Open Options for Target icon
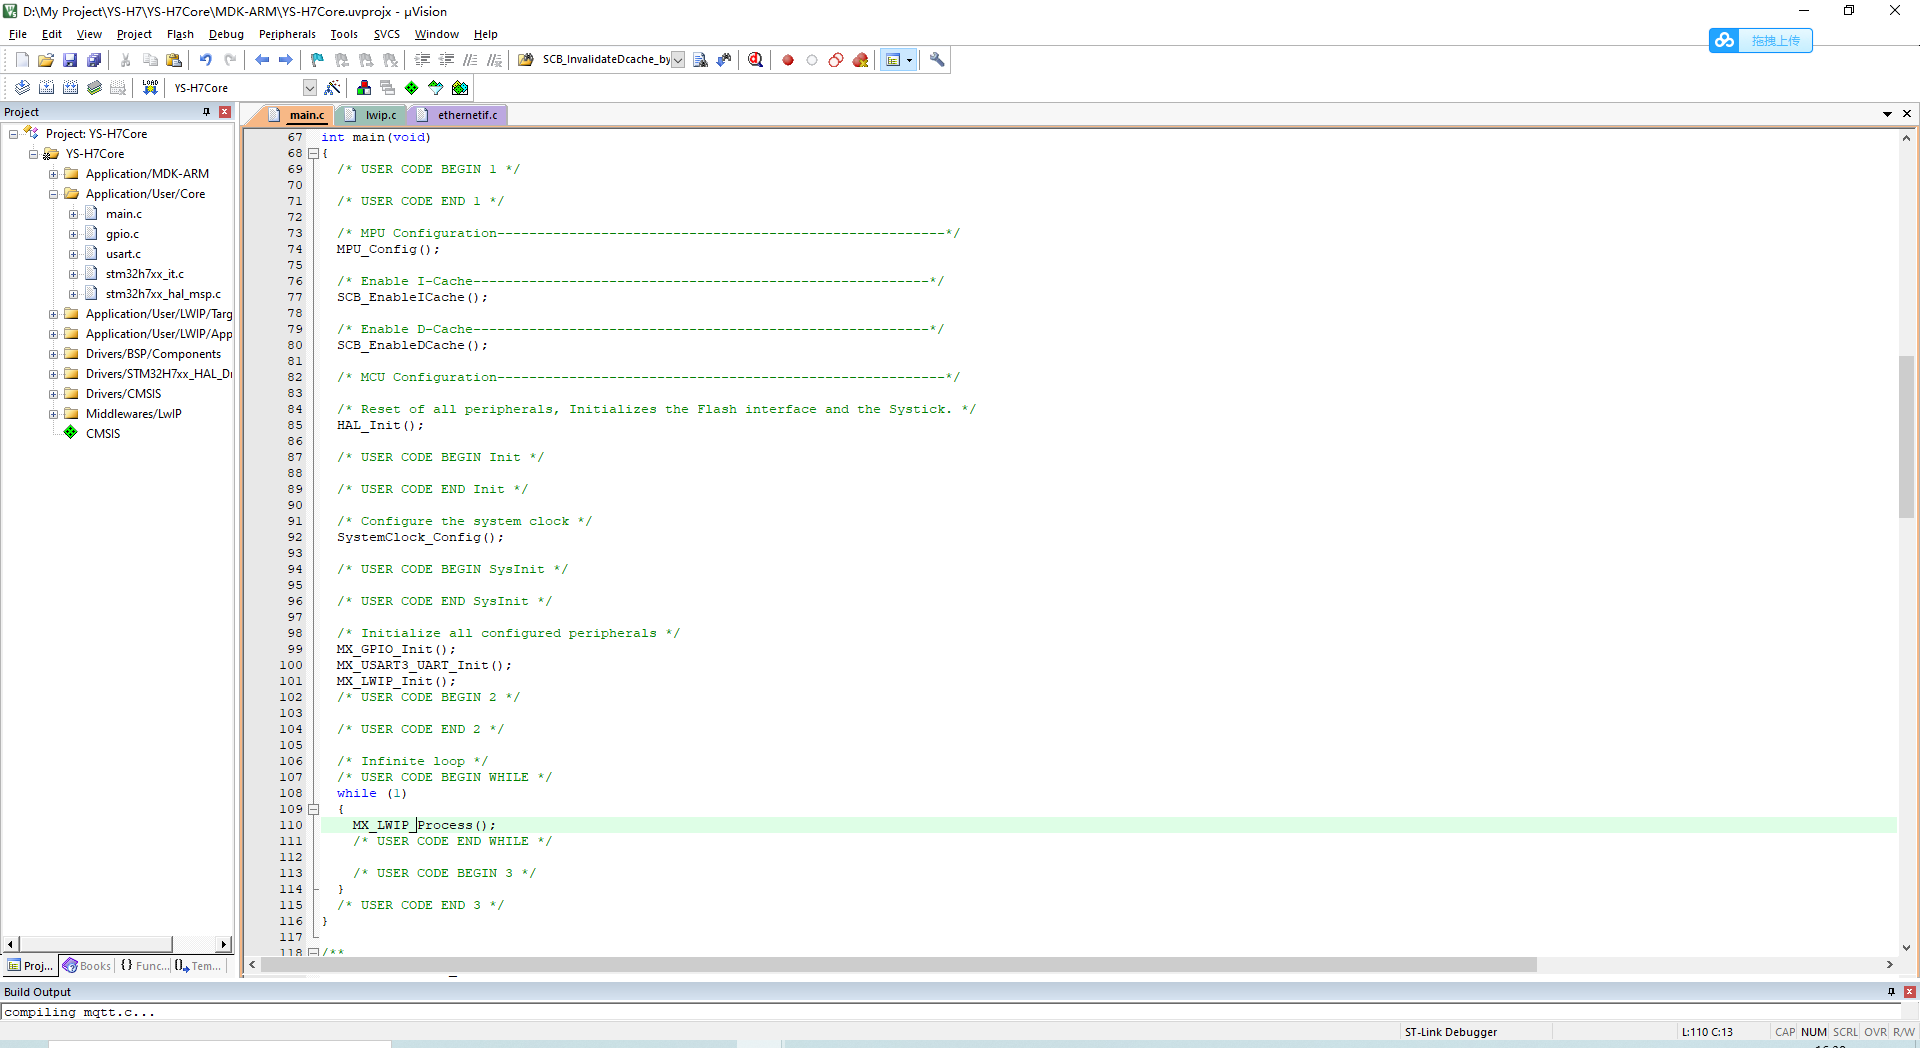1920x1048 pixels. 333,88
